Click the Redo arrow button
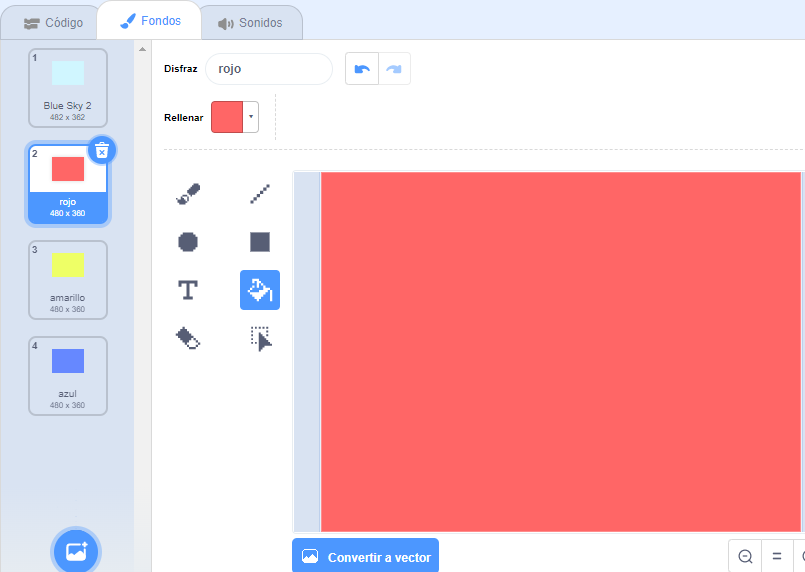Screen dimensions: 805x572 coord(394,69)
